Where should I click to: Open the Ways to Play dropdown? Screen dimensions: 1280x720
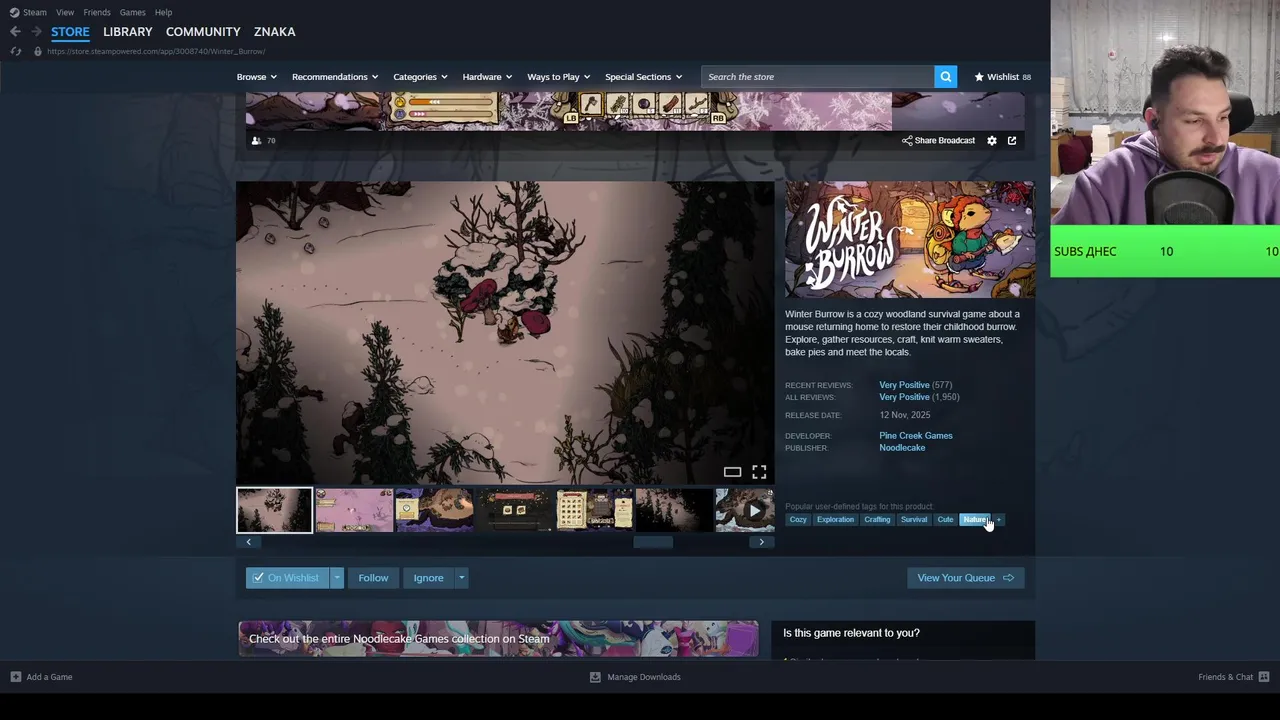559,77
